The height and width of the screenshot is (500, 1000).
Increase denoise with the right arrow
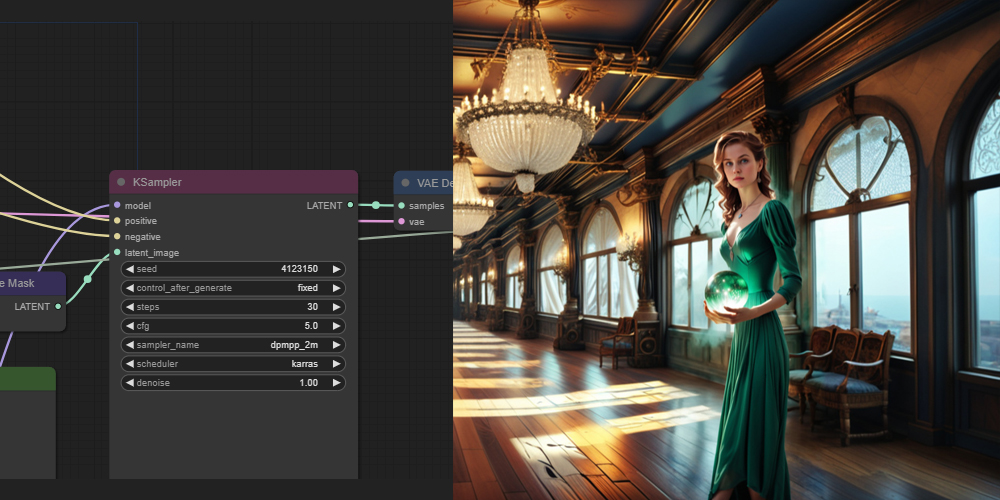click(337, 383)
